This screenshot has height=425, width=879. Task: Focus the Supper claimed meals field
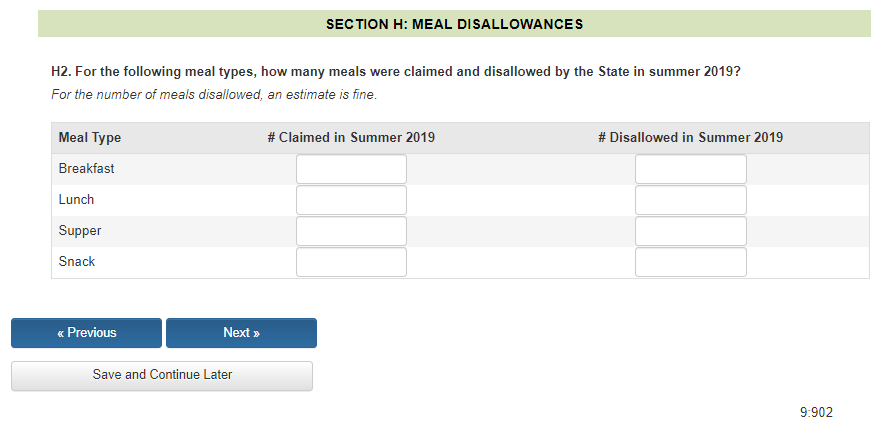click(x=351, y=231)
